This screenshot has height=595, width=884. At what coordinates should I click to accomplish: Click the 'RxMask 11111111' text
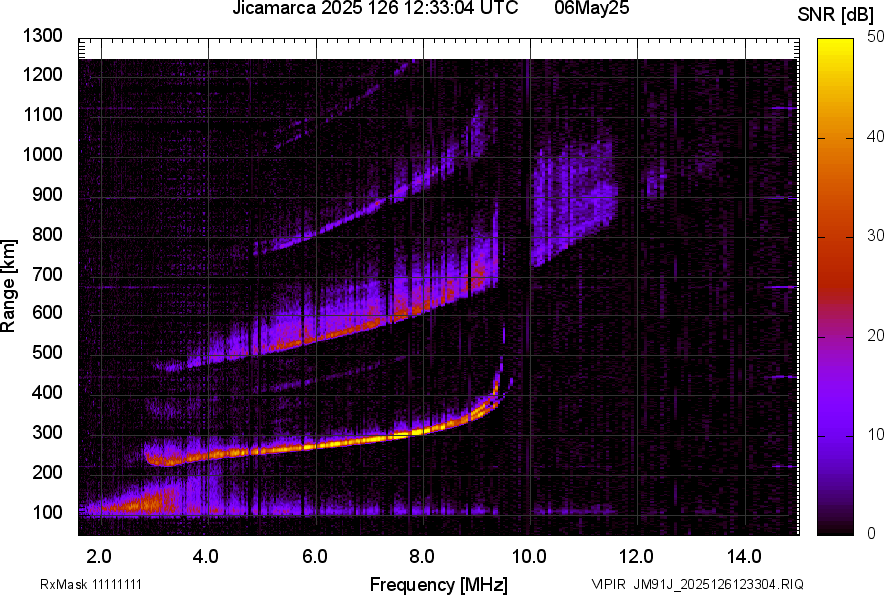(x=91, y=584)
